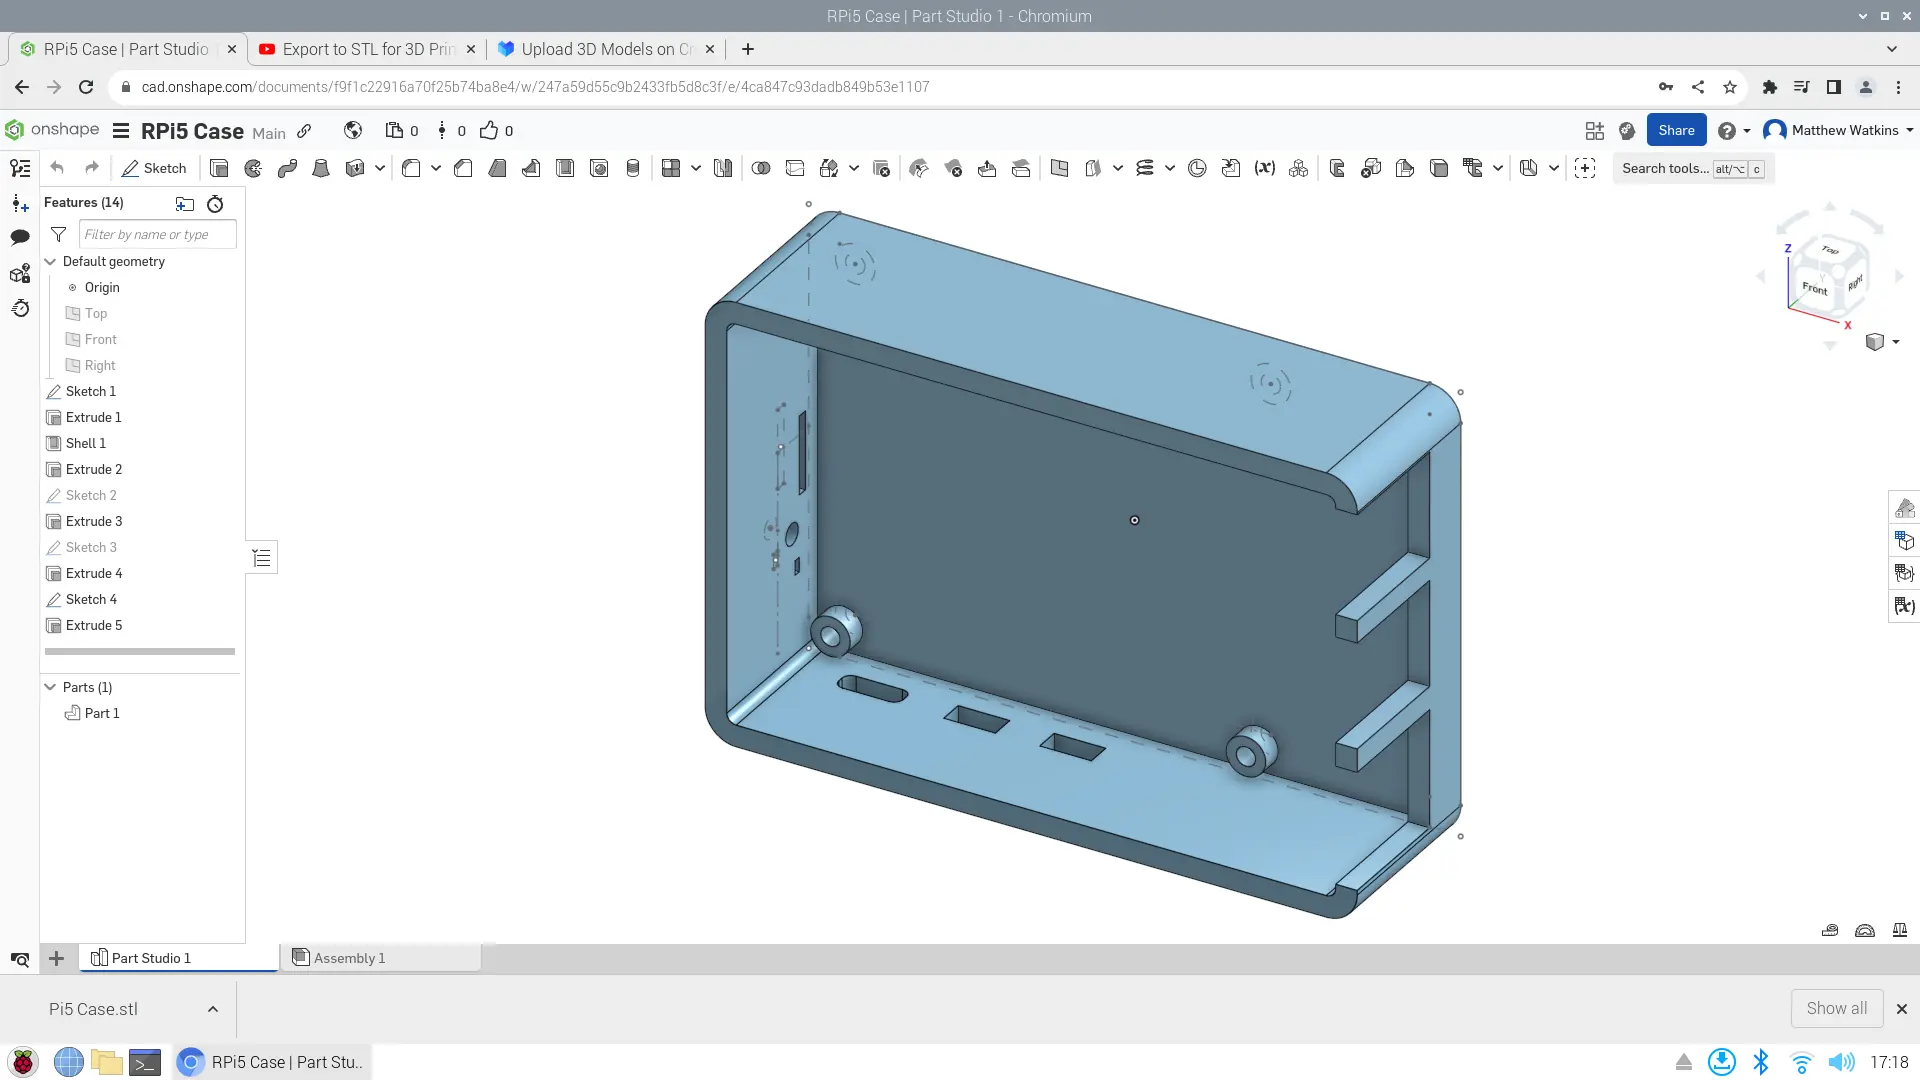
Task: Open the view cube display options dropdown
Action: pos(1895,342)
